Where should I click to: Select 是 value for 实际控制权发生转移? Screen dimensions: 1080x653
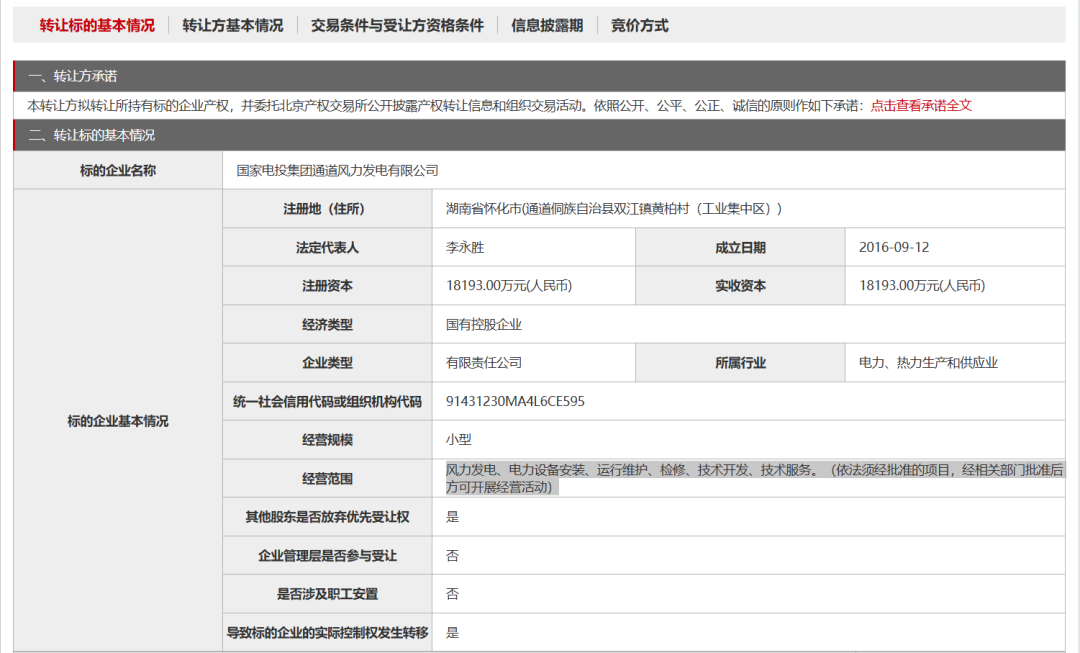(453, 632)
